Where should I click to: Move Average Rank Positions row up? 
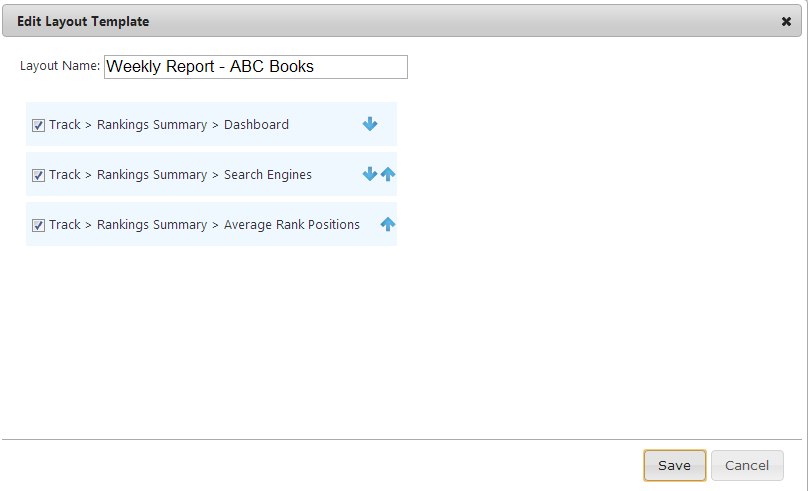click(x=388, y=225)
